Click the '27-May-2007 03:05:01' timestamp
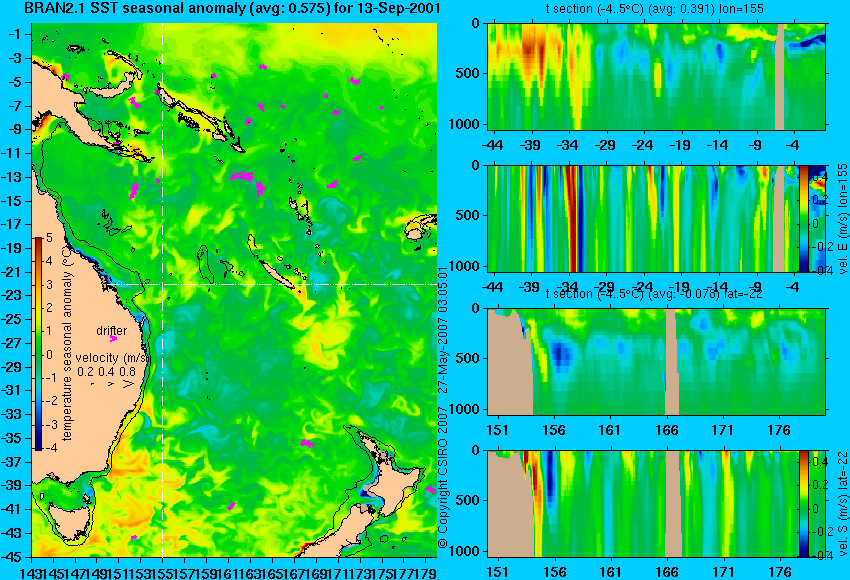 [442, 330]
